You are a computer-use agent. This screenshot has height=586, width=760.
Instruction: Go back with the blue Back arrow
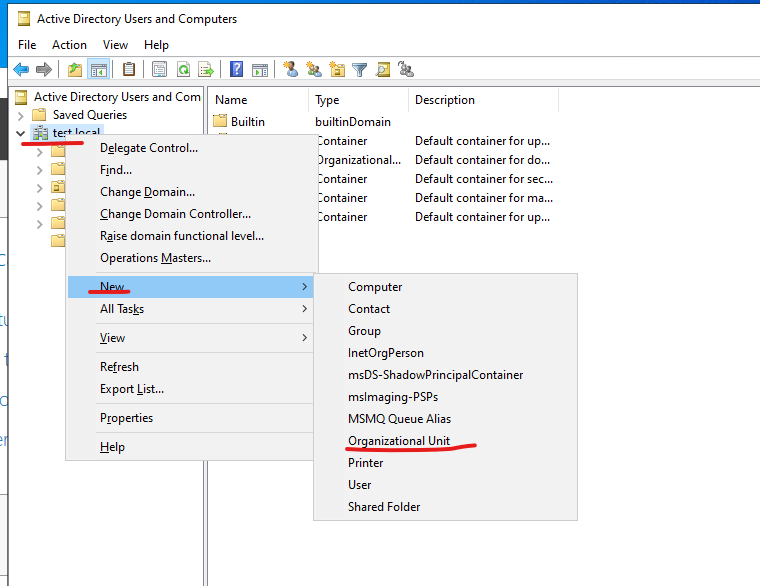[x=21, y=70]
